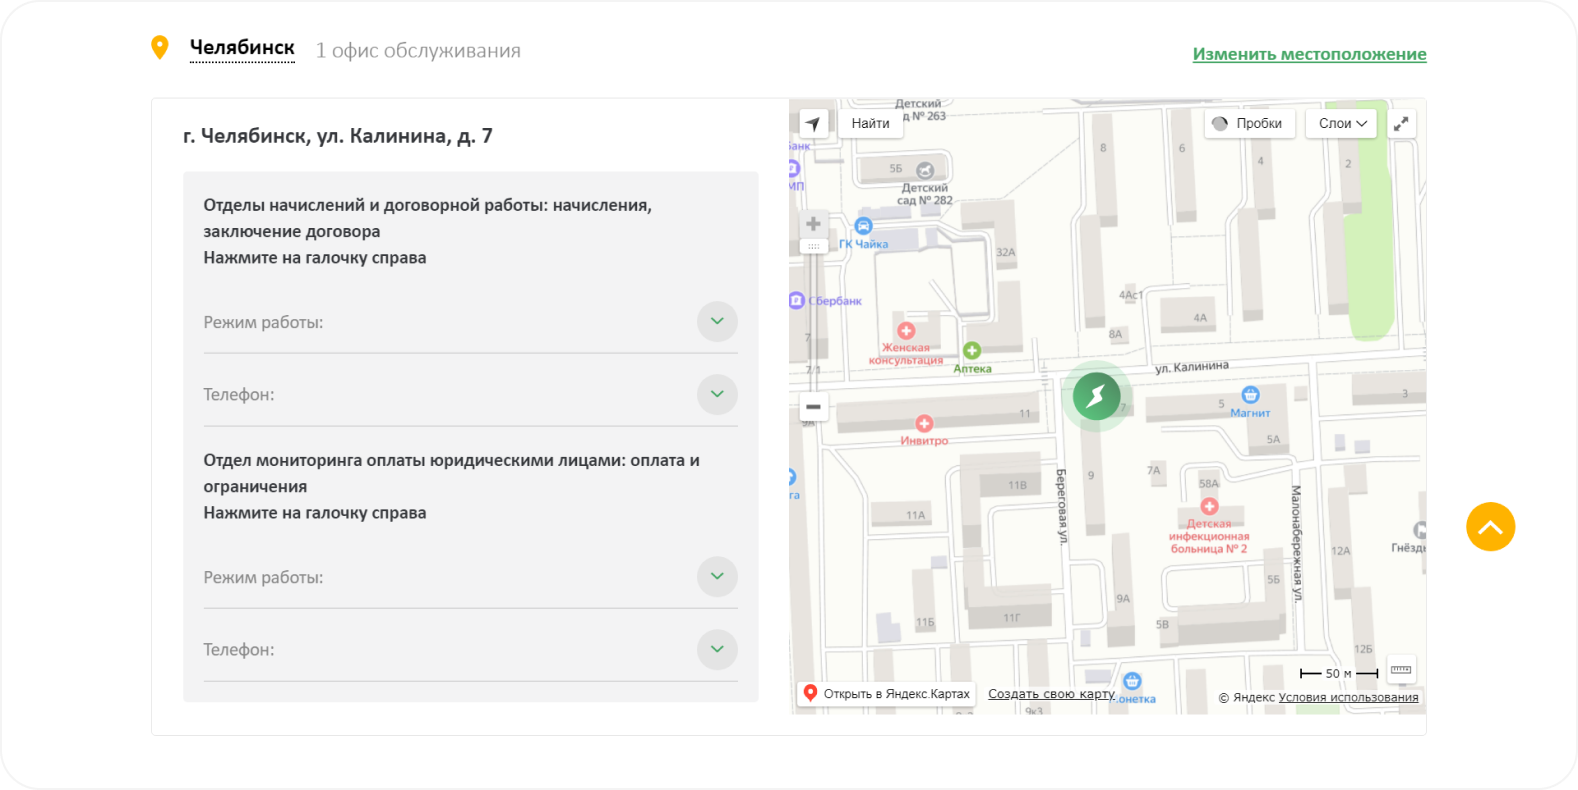Expand first Режим работы section
The image size is (1578, 790).
(x=717, y=322)
